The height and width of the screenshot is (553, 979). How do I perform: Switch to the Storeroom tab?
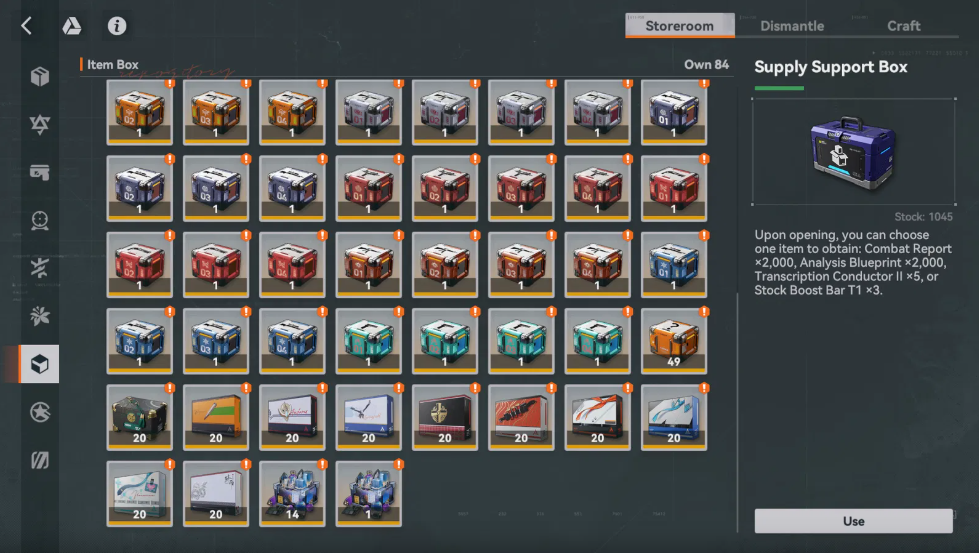tap(679, 26)
